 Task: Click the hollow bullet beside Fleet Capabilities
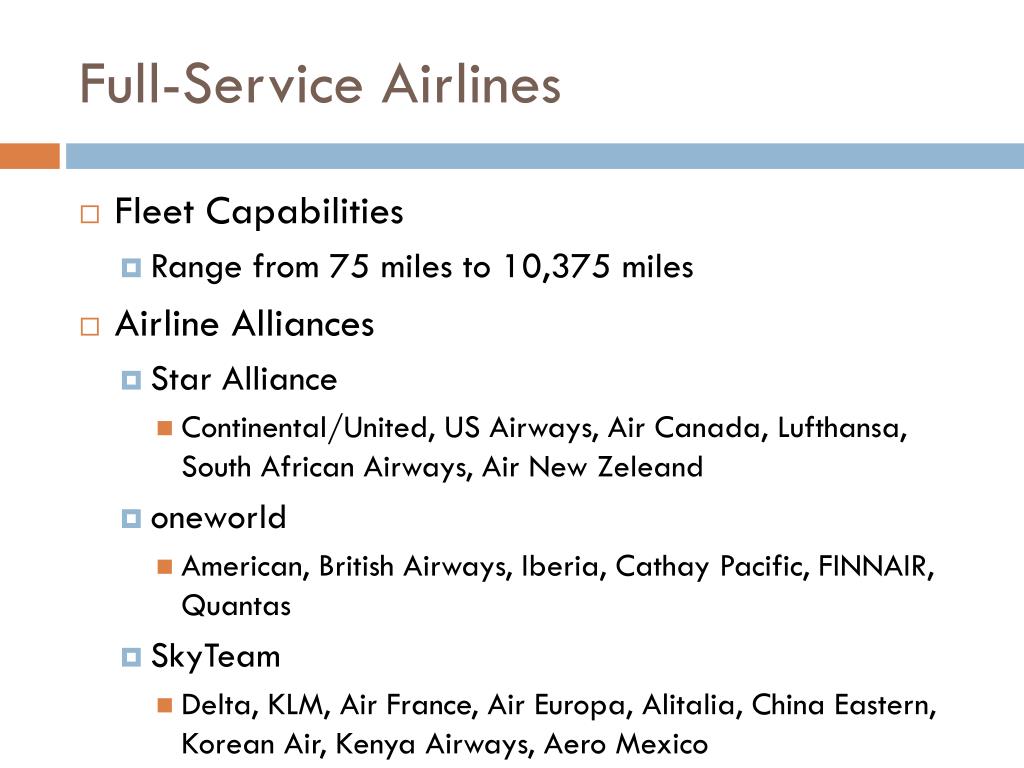(90, 214)
